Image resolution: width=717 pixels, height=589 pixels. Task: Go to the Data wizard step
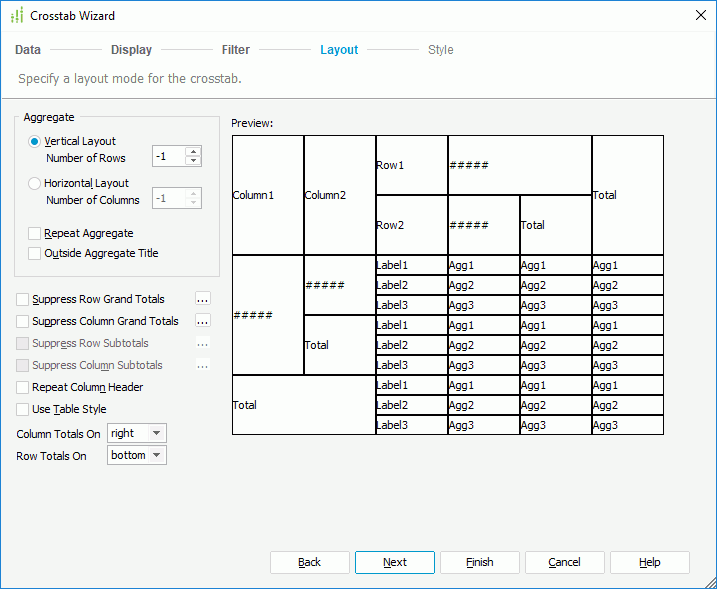(x=28, y=50)
